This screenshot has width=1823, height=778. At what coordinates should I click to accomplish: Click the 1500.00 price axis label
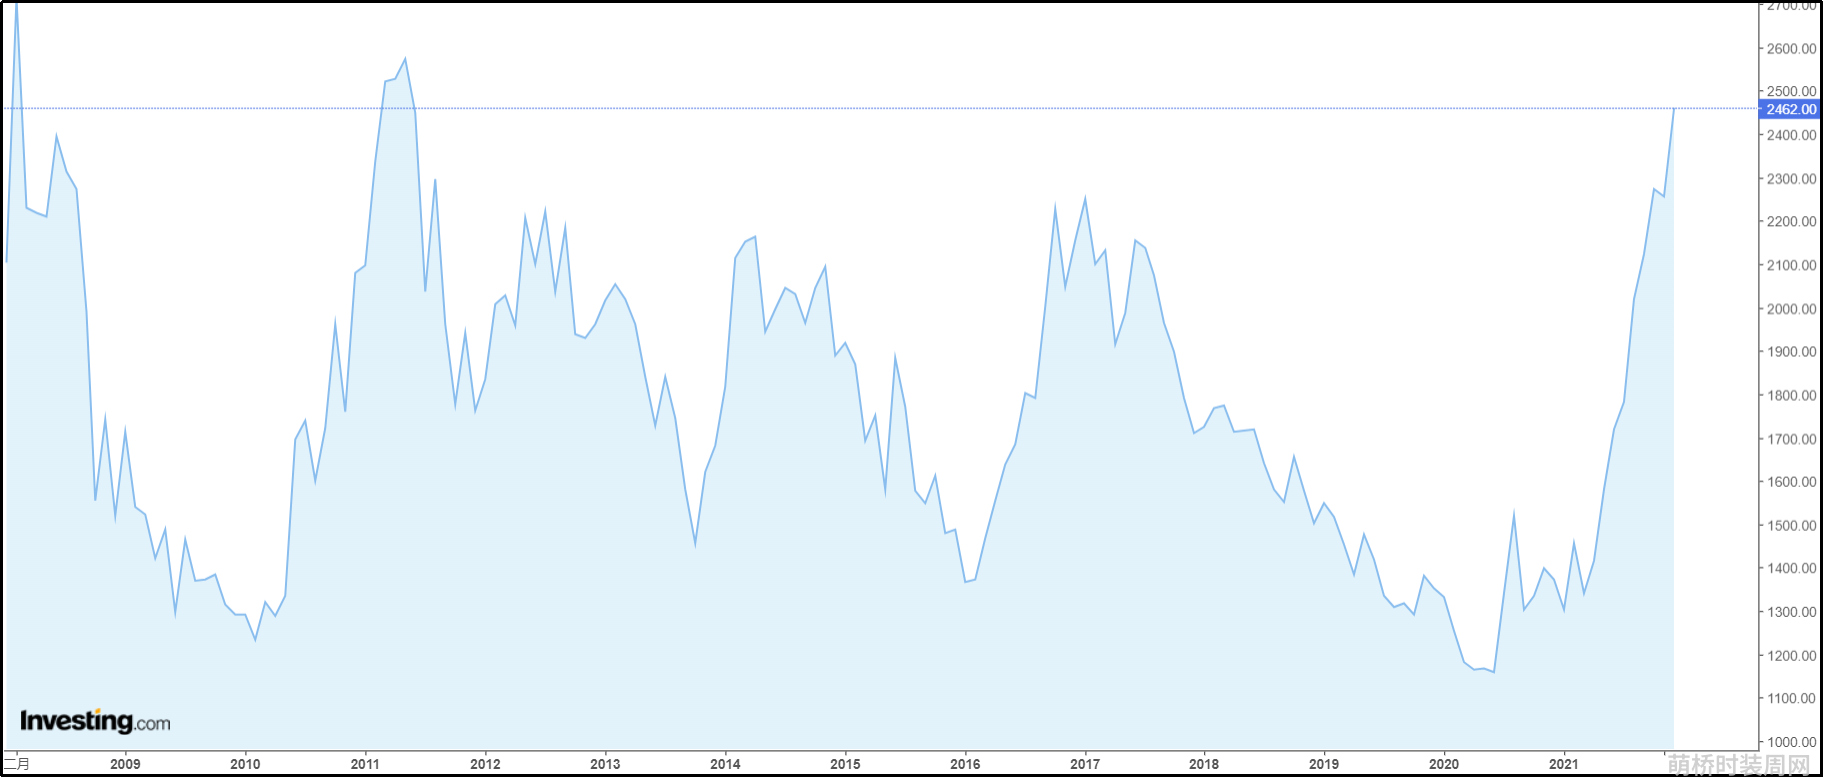pos(1791,525)
